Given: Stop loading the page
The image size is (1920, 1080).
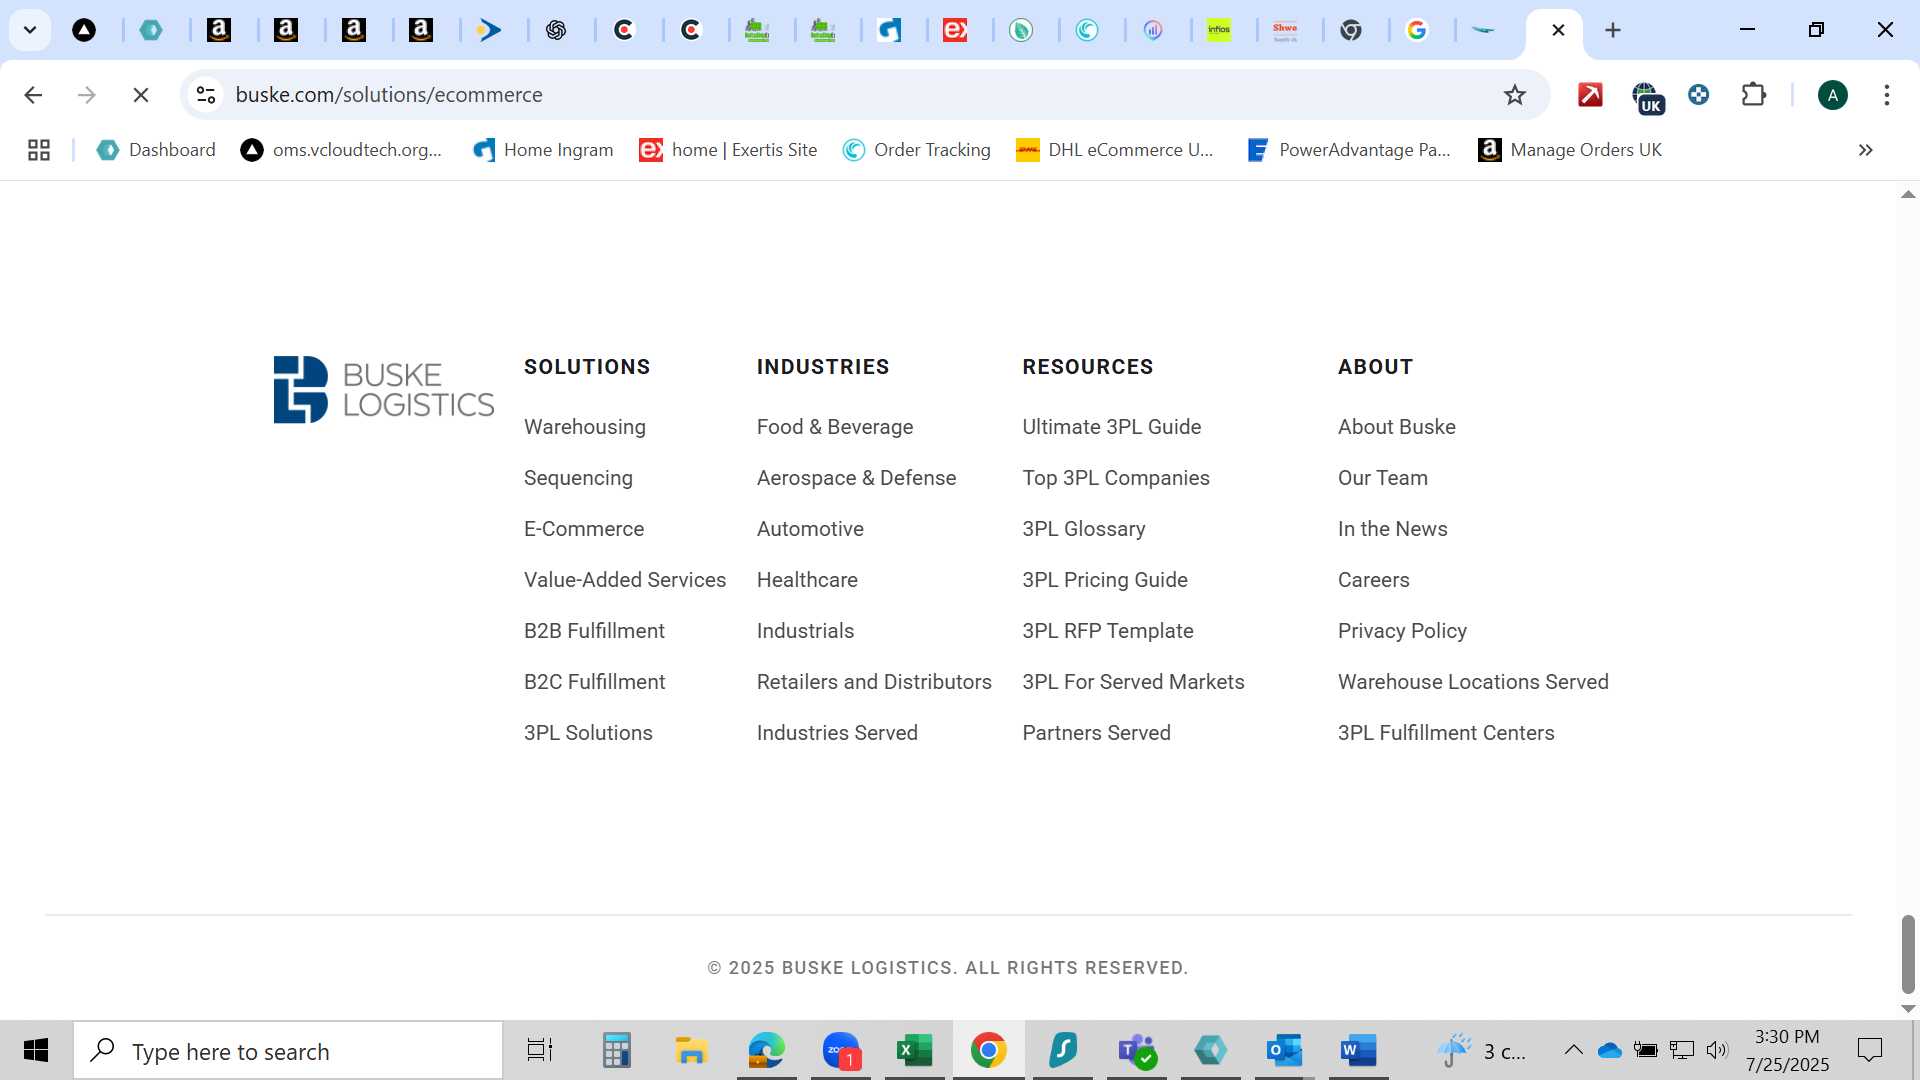Looking at the screenshot, I should pyautogui.click(x=141, y=95).
